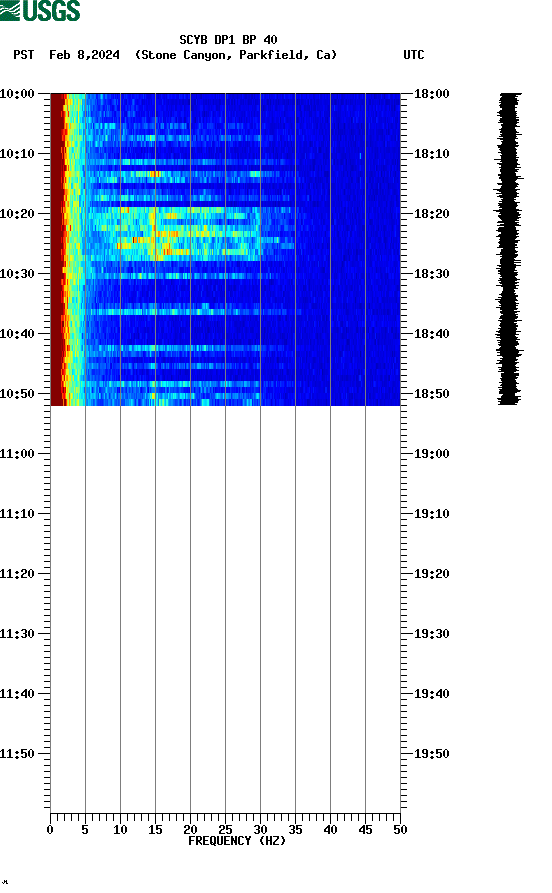Click the 19:40 UTC time label

[432, 694]
